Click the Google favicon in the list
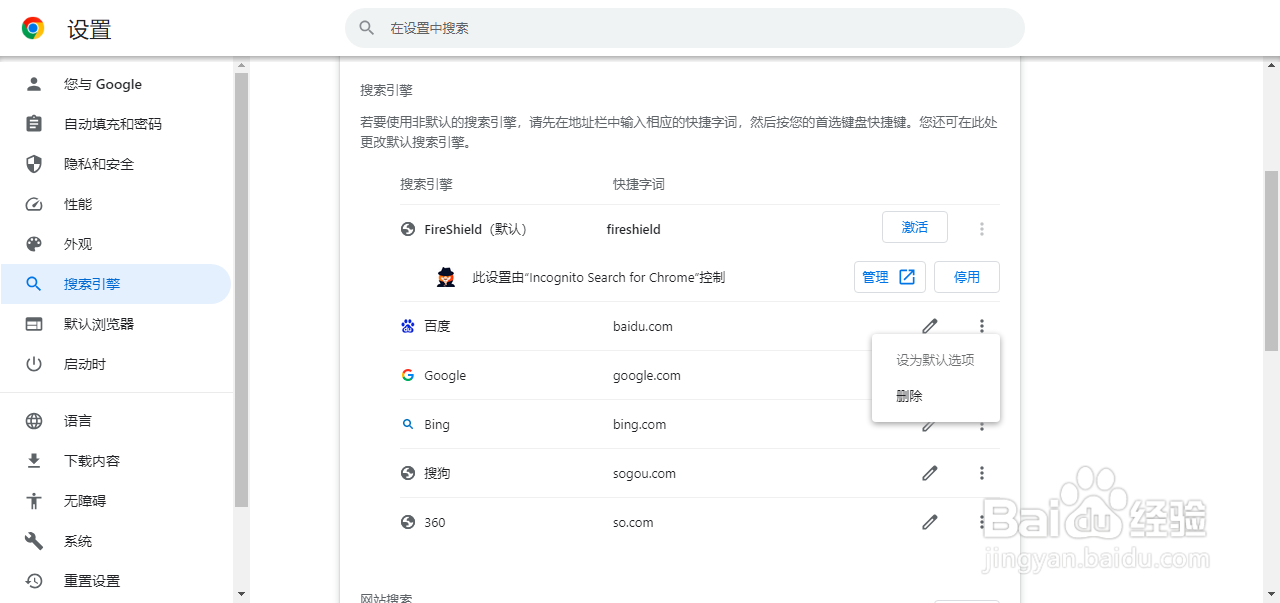Screen dimensions: 1280x603 point(408,375)
